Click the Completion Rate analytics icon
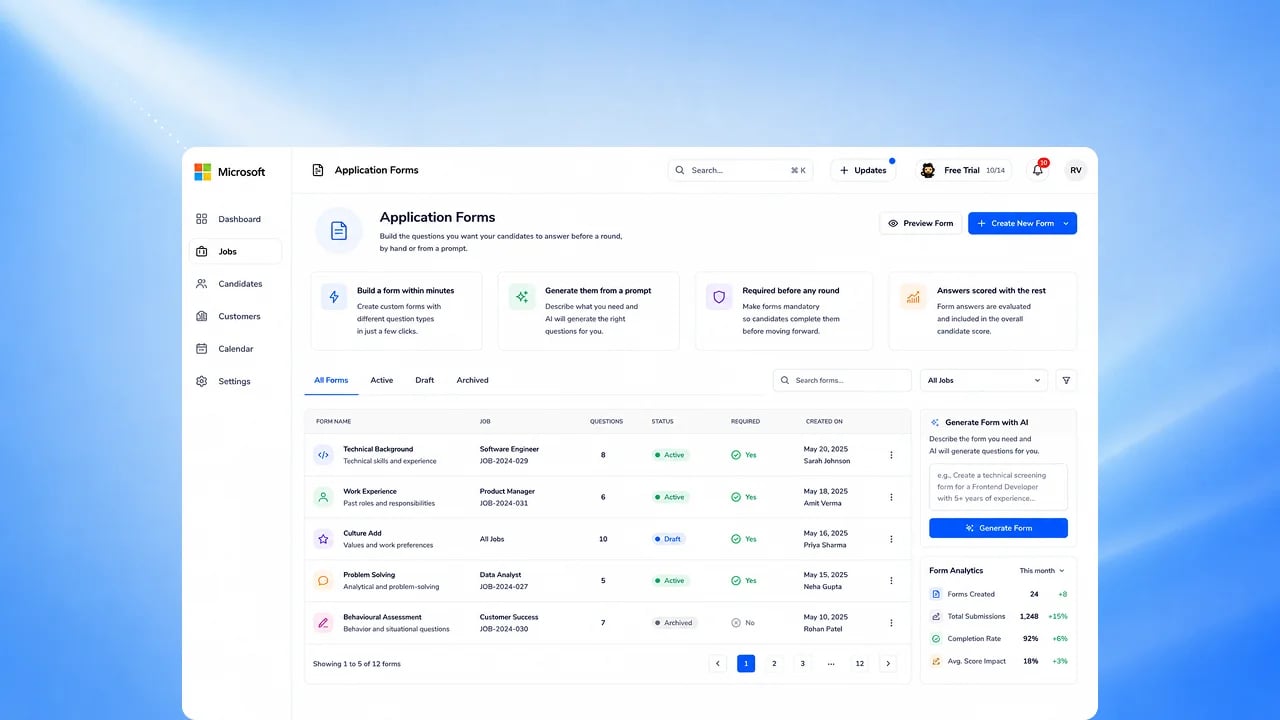The height and width of the screenshot is (720, 1280). (936, 638)
